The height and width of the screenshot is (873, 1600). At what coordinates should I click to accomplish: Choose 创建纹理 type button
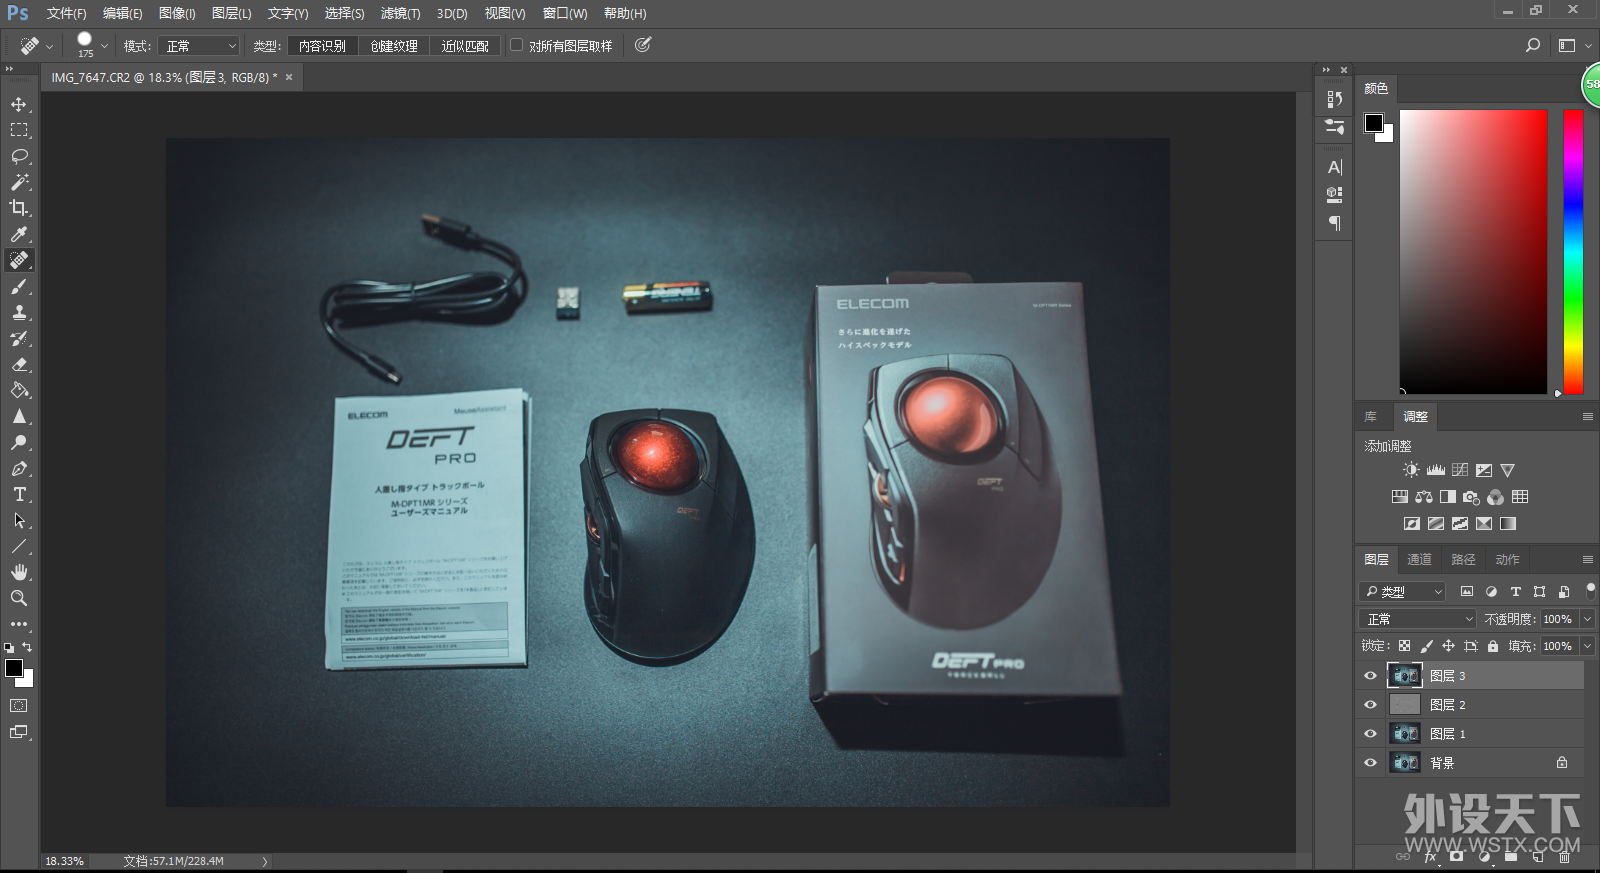tap(394, 46)
